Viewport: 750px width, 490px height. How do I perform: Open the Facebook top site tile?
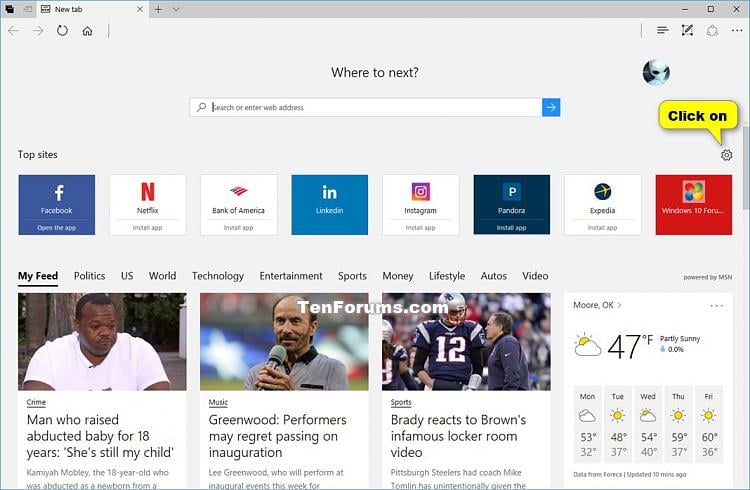tap(56, 205)
